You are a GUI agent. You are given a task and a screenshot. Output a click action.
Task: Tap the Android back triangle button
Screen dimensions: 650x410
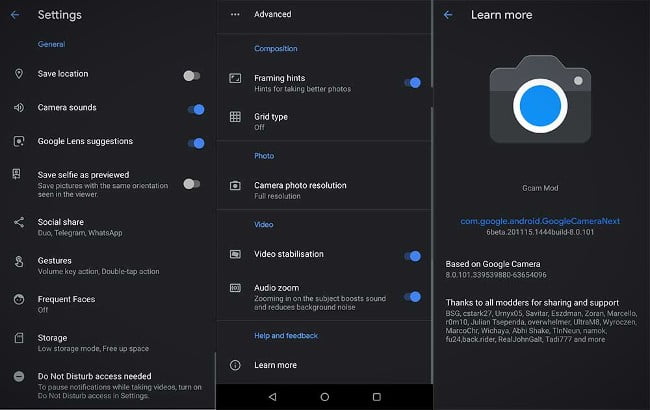[272, 397]
